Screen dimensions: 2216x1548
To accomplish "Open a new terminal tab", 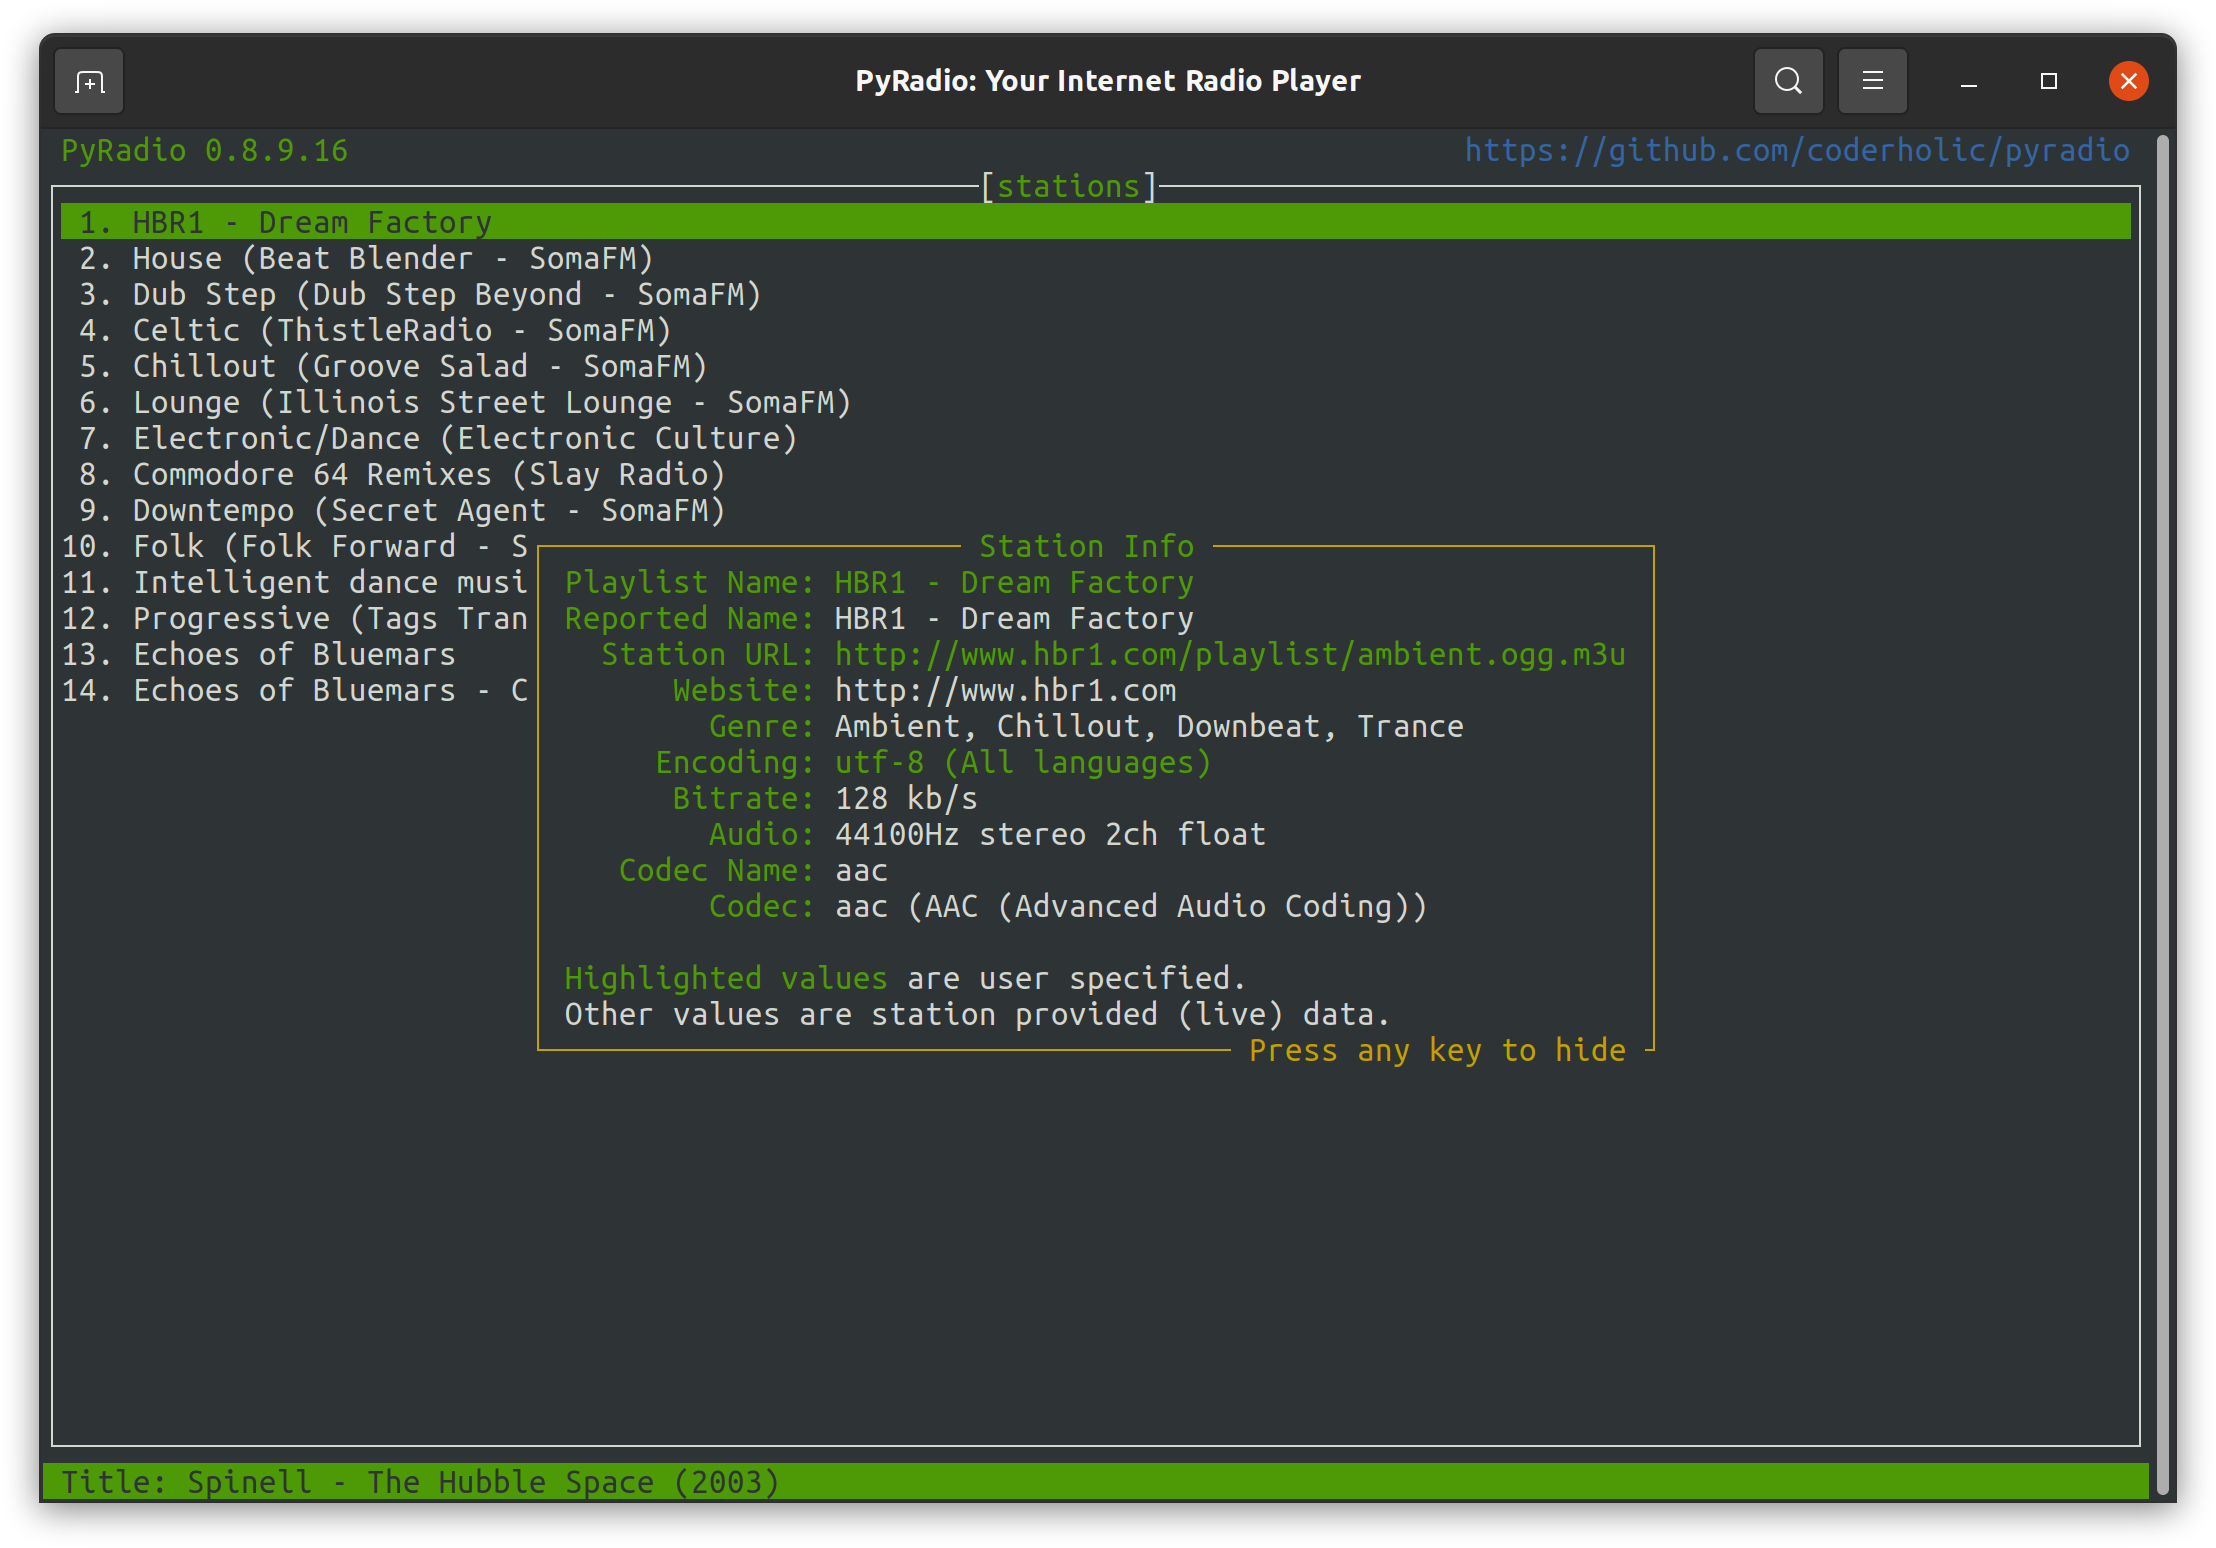I will 89,81.
